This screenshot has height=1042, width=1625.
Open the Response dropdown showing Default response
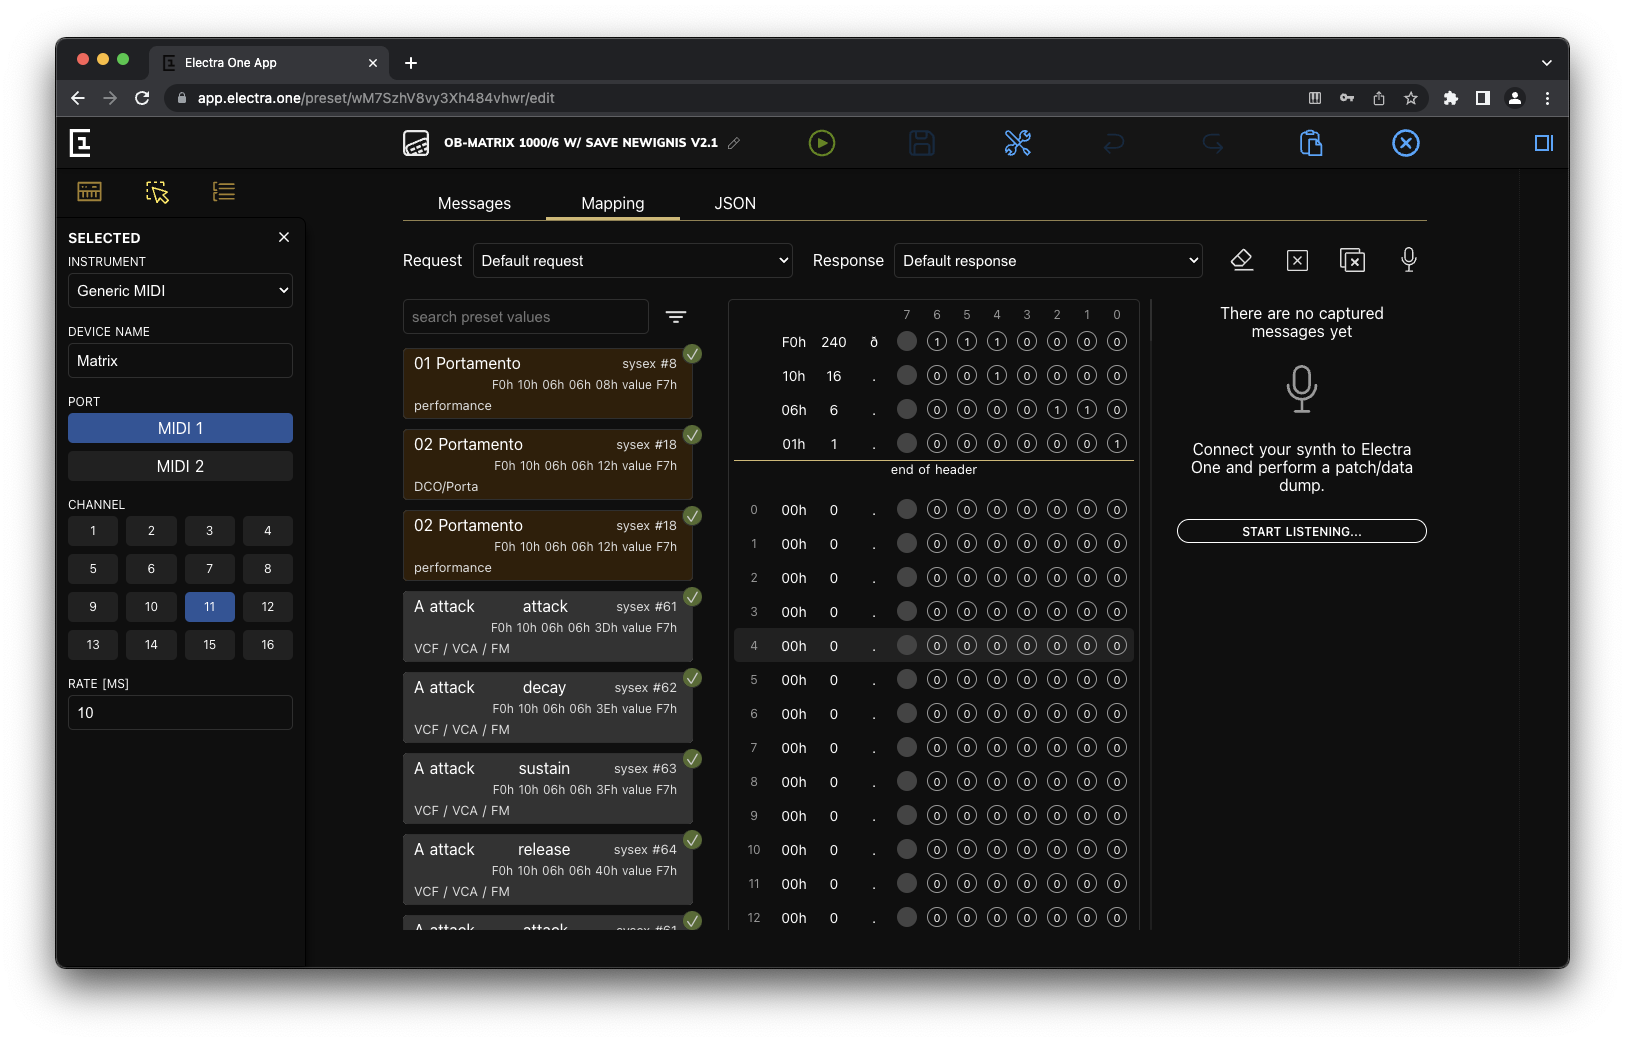[x=1047, y=261]
